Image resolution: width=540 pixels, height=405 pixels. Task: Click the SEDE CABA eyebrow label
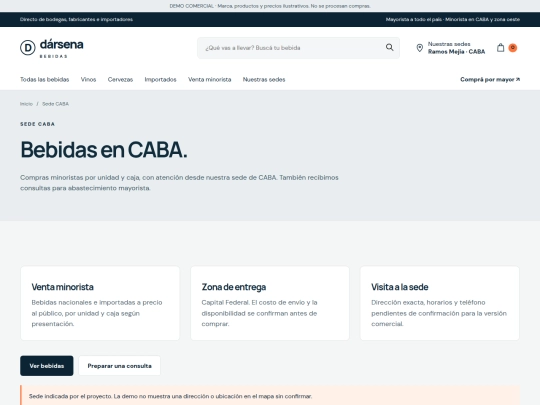38,124
